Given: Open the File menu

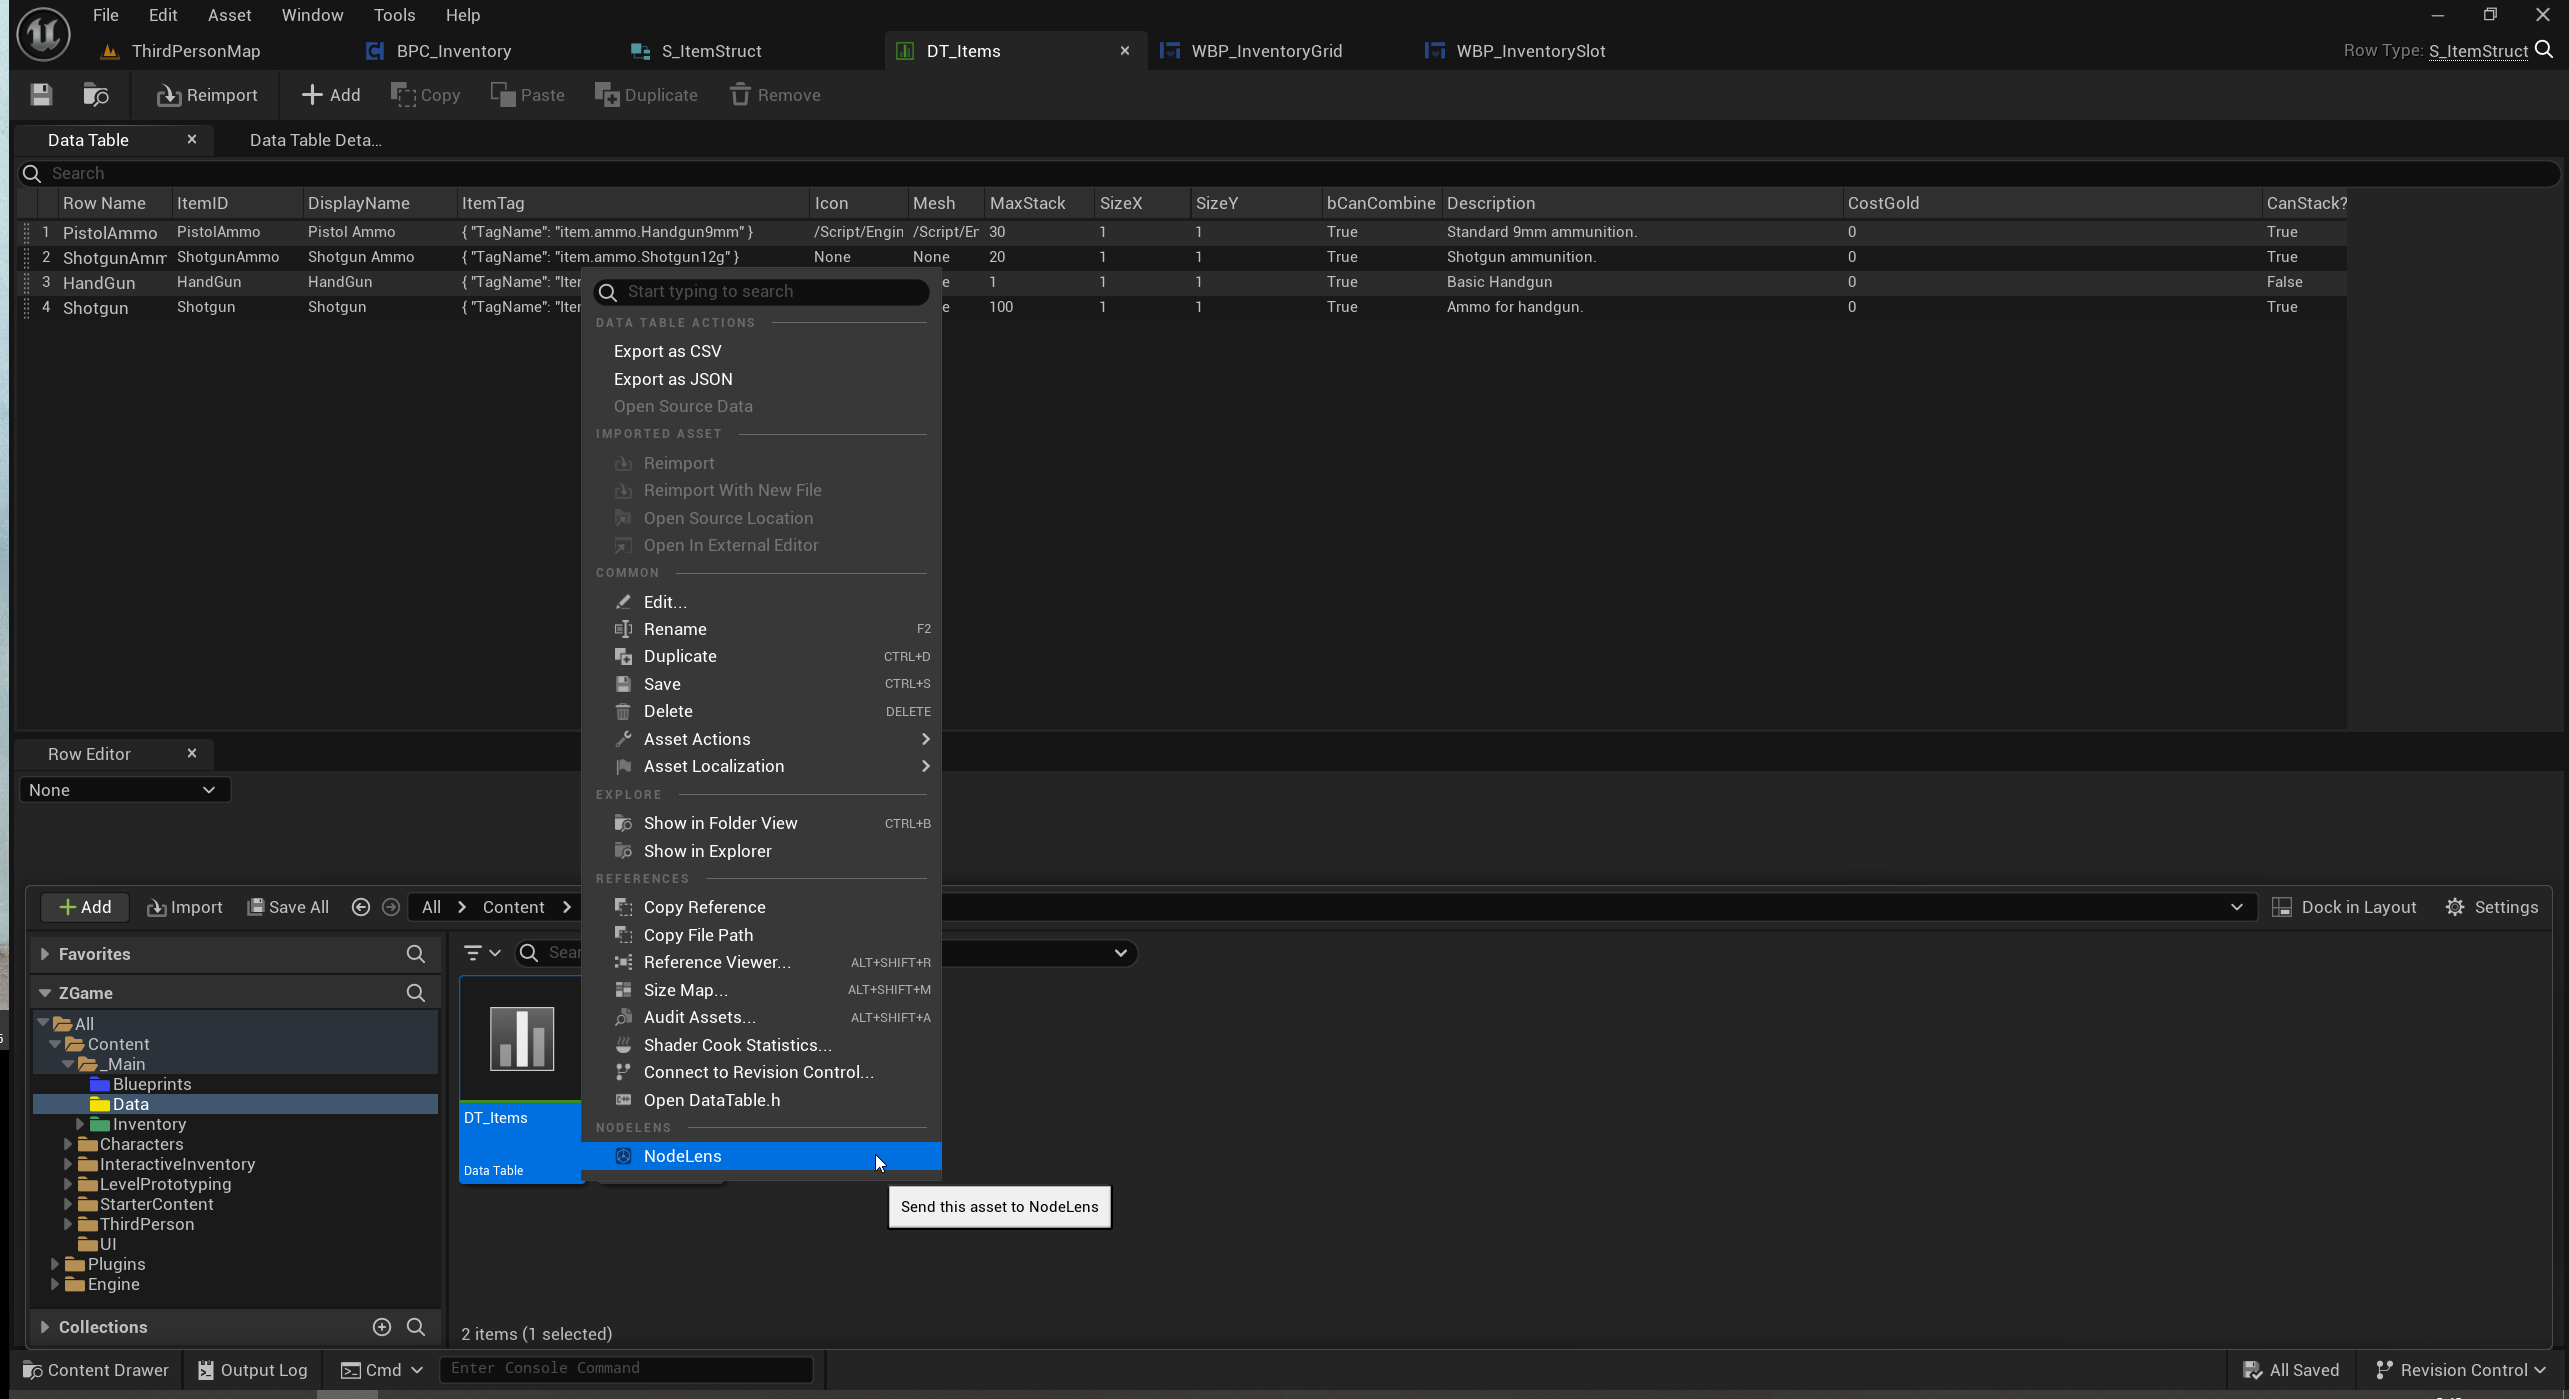Looking at the screenshot, I should click(x=106, y=15).
